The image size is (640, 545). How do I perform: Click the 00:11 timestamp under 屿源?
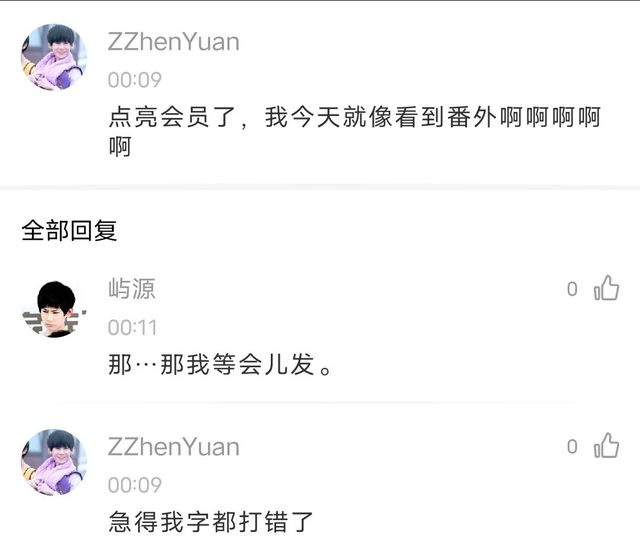pos(133,327)
